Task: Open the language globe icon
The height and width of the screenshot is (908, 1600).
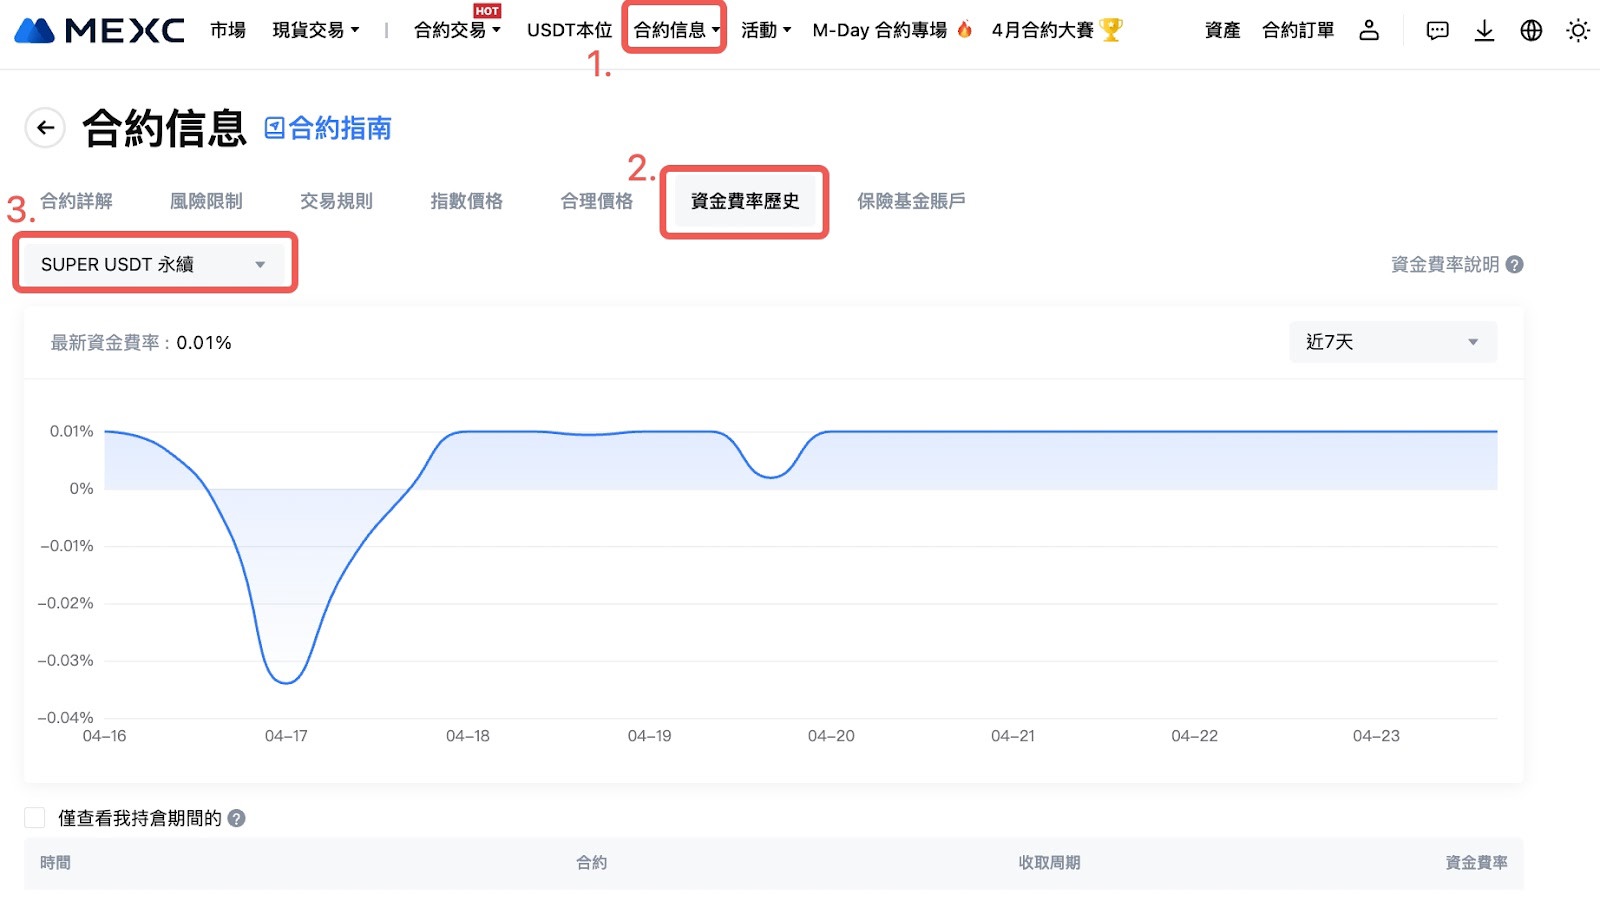Action: (1531, 31)
